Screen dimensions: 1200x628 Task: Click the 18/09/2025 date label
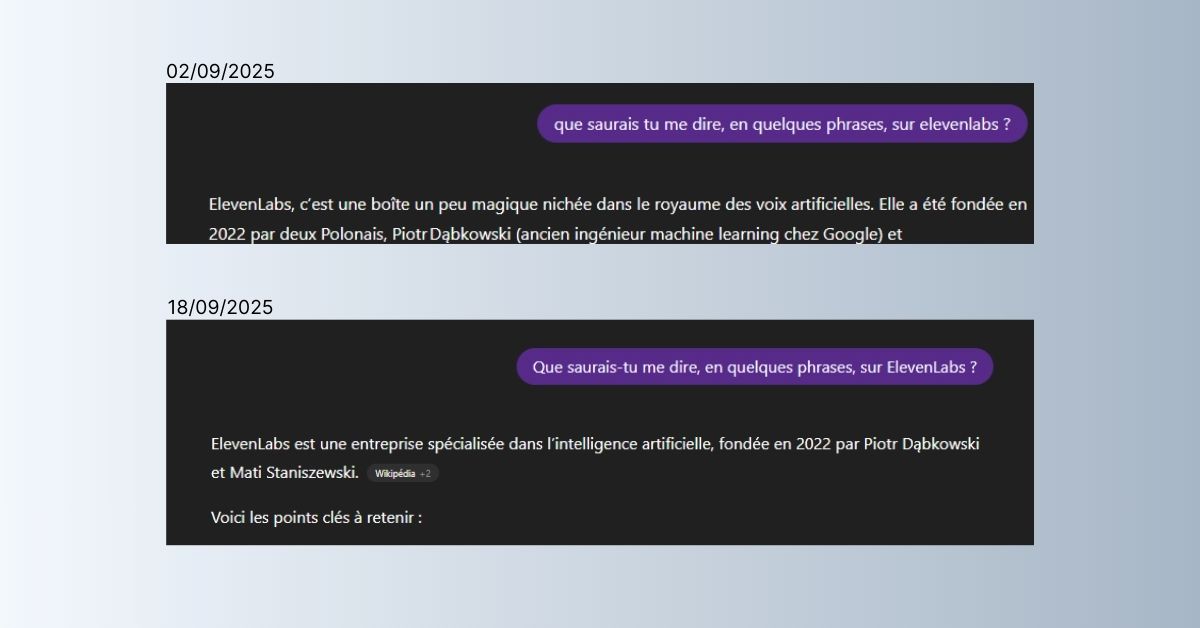(x=220, y=307)
